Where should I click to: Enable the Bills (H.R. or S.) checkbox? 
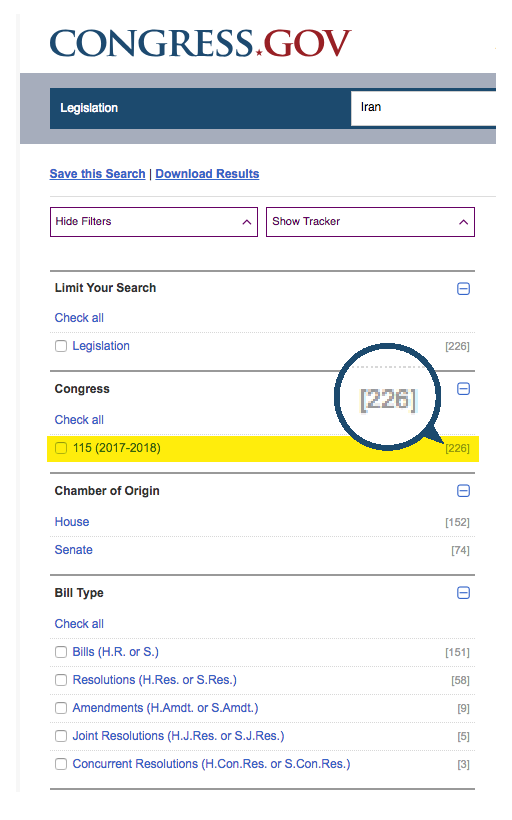[61, 652]
